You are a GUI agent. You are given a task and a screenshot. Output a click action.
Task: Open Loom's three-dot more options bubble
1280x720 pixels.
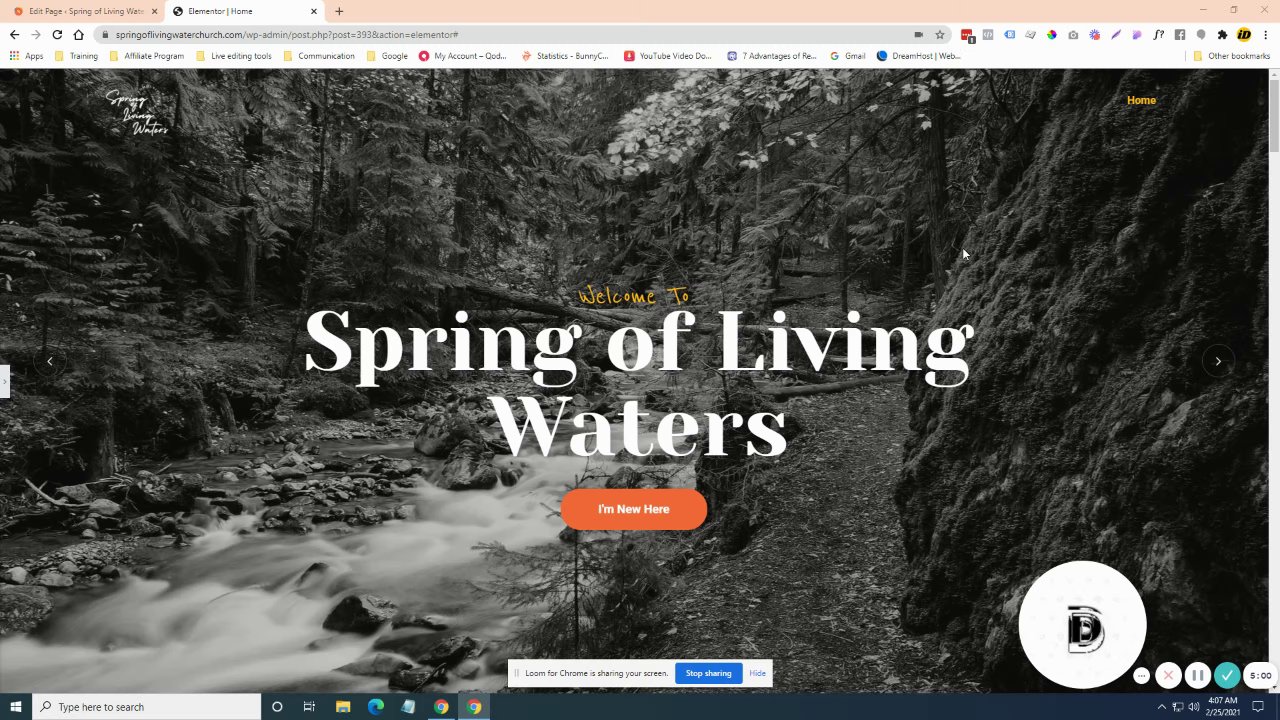1141,676
